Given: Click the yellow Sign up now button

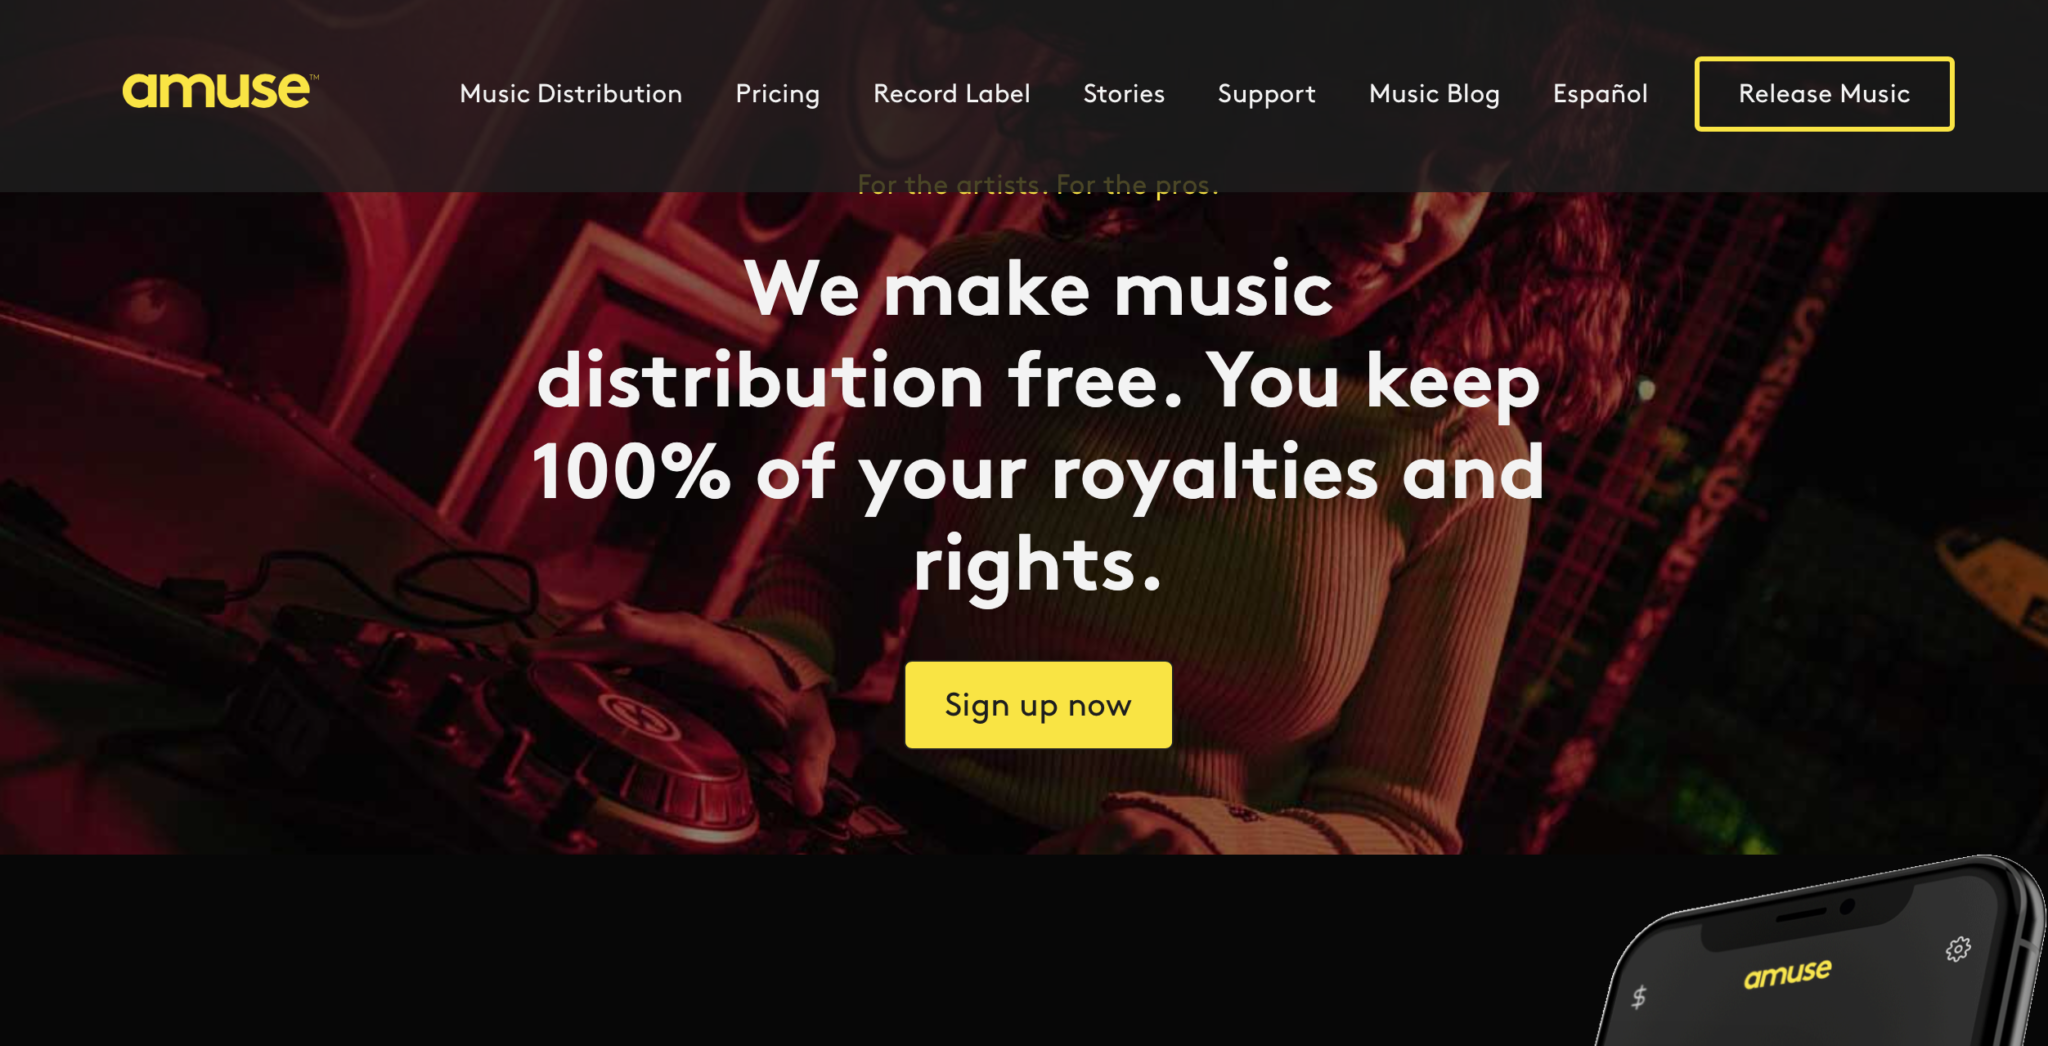Looking at the screenshot, I should [x=1038, y=705].
